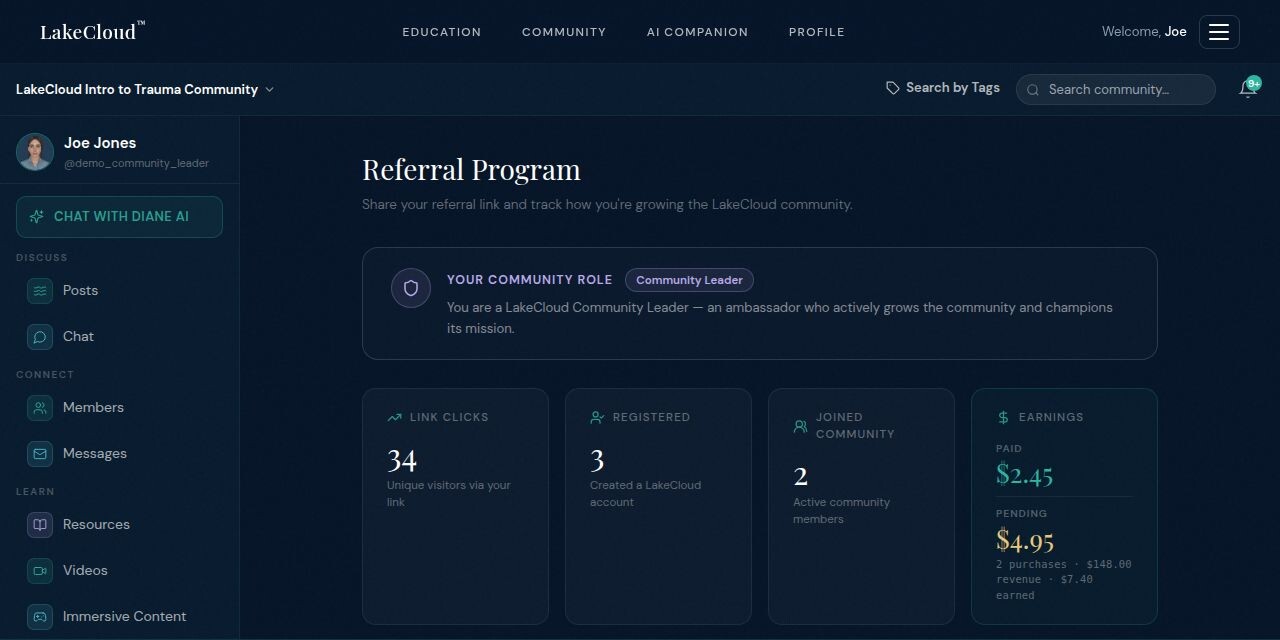
Task: Click the dollar icon on Earnings card
Action: (x=1003, y=418)
